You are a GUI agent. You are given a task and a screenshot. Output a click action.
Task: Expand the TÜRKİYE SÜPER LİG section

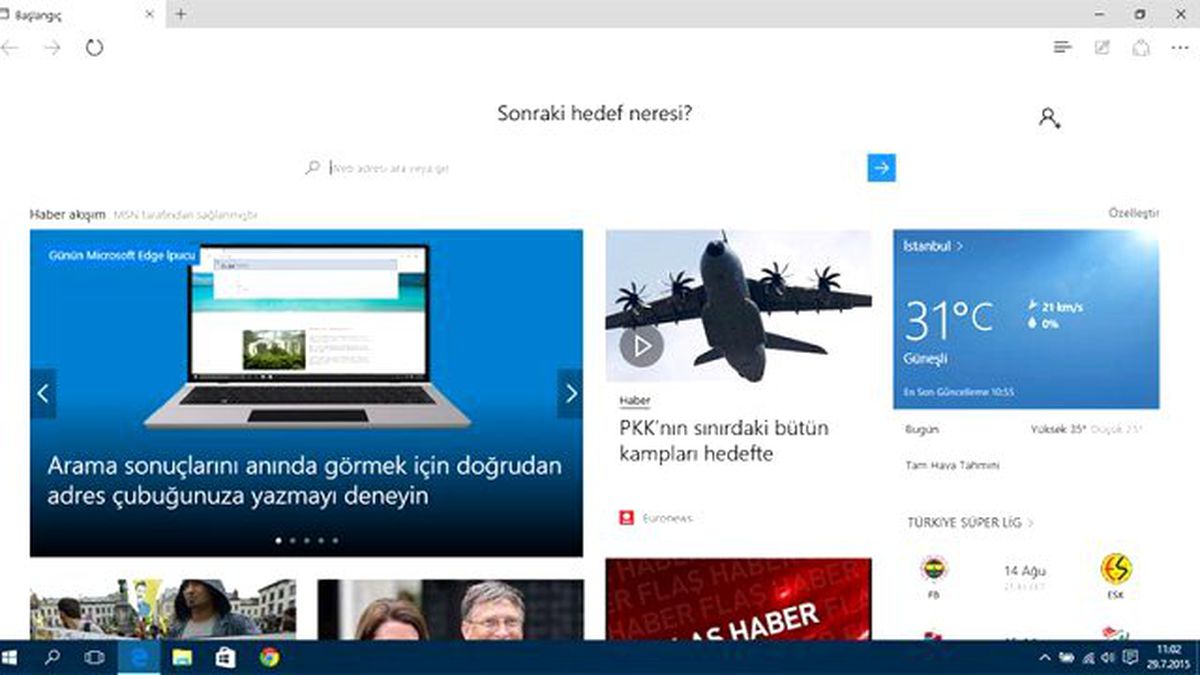[x=970, y=522]
